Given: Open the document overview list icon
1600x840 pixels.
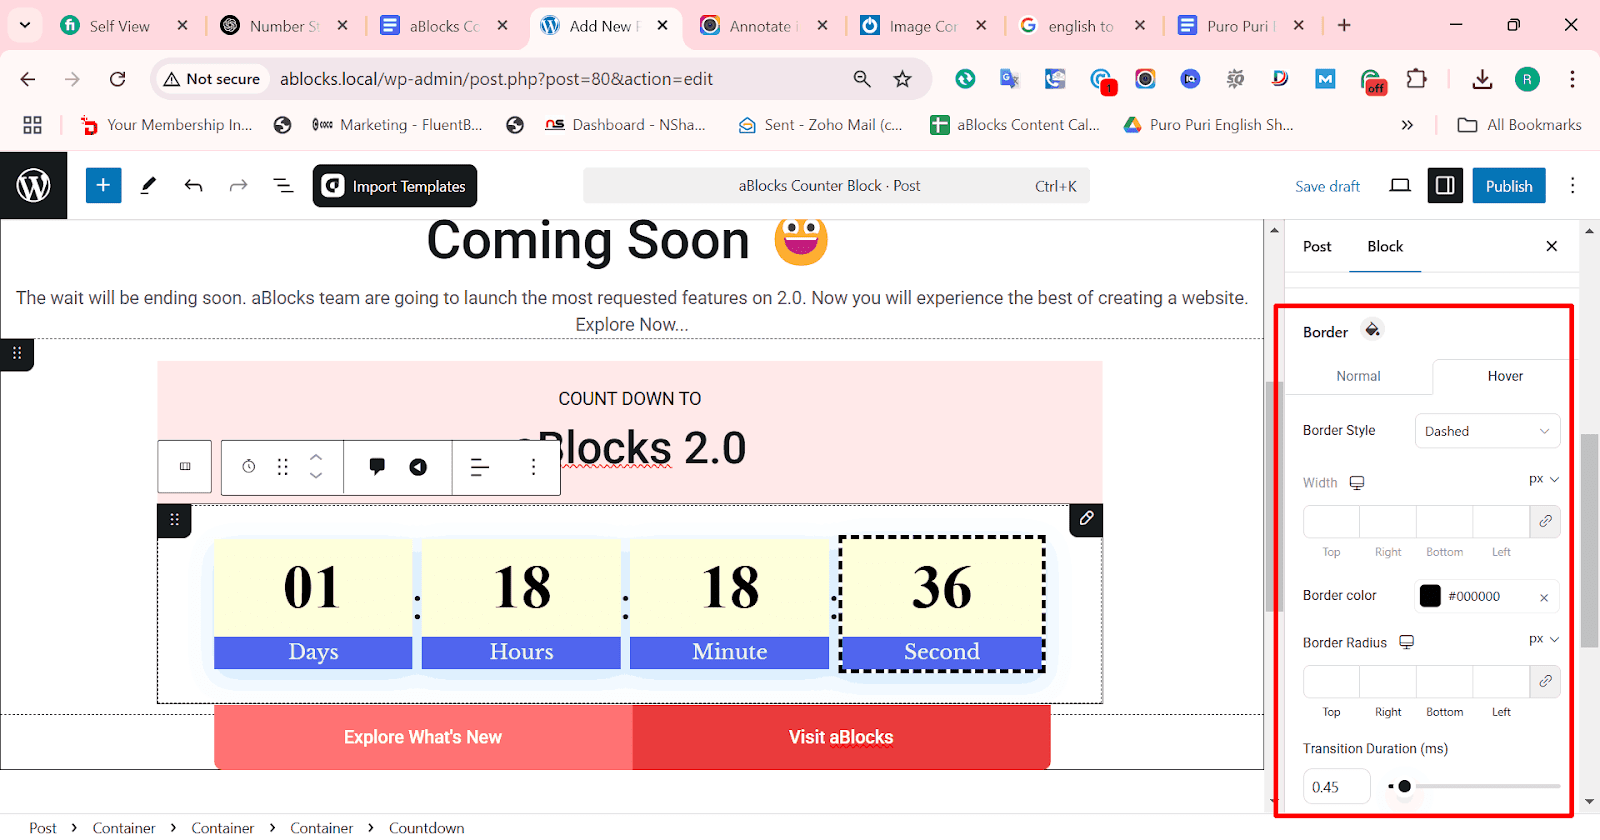Looking at the screenshot, I should [x=283, y=185].
